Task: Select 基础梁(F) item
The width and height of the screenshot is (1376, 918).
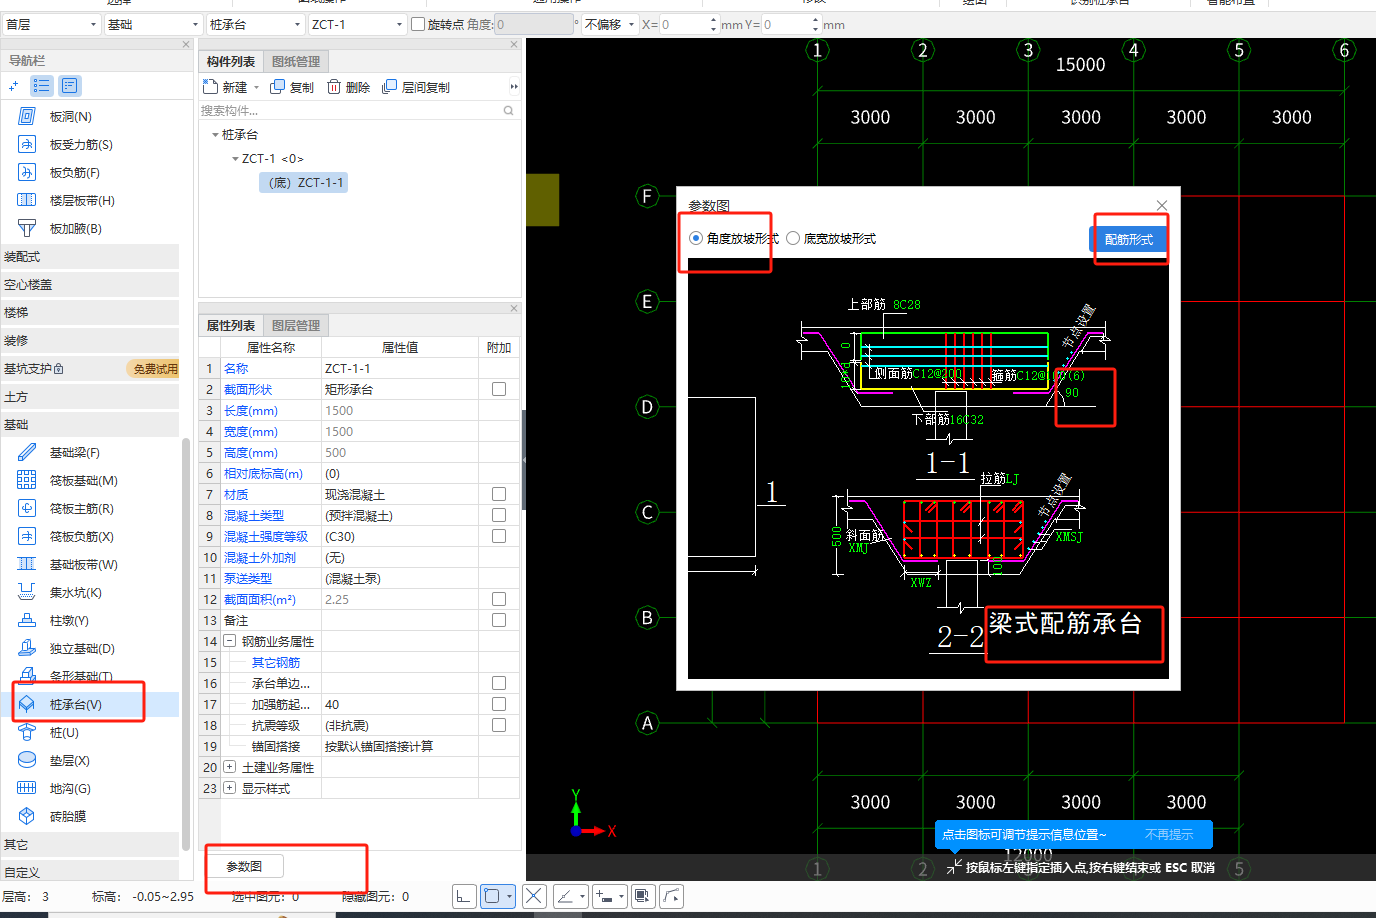Action: tap(74, 453)
